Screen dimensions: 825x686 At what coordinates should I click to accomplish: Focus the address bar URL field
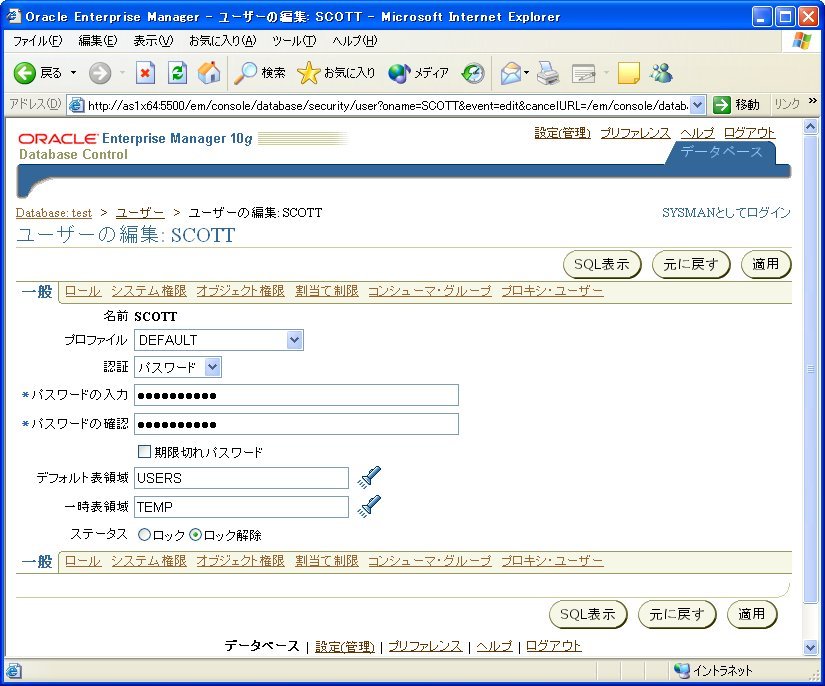click(387, 105)
